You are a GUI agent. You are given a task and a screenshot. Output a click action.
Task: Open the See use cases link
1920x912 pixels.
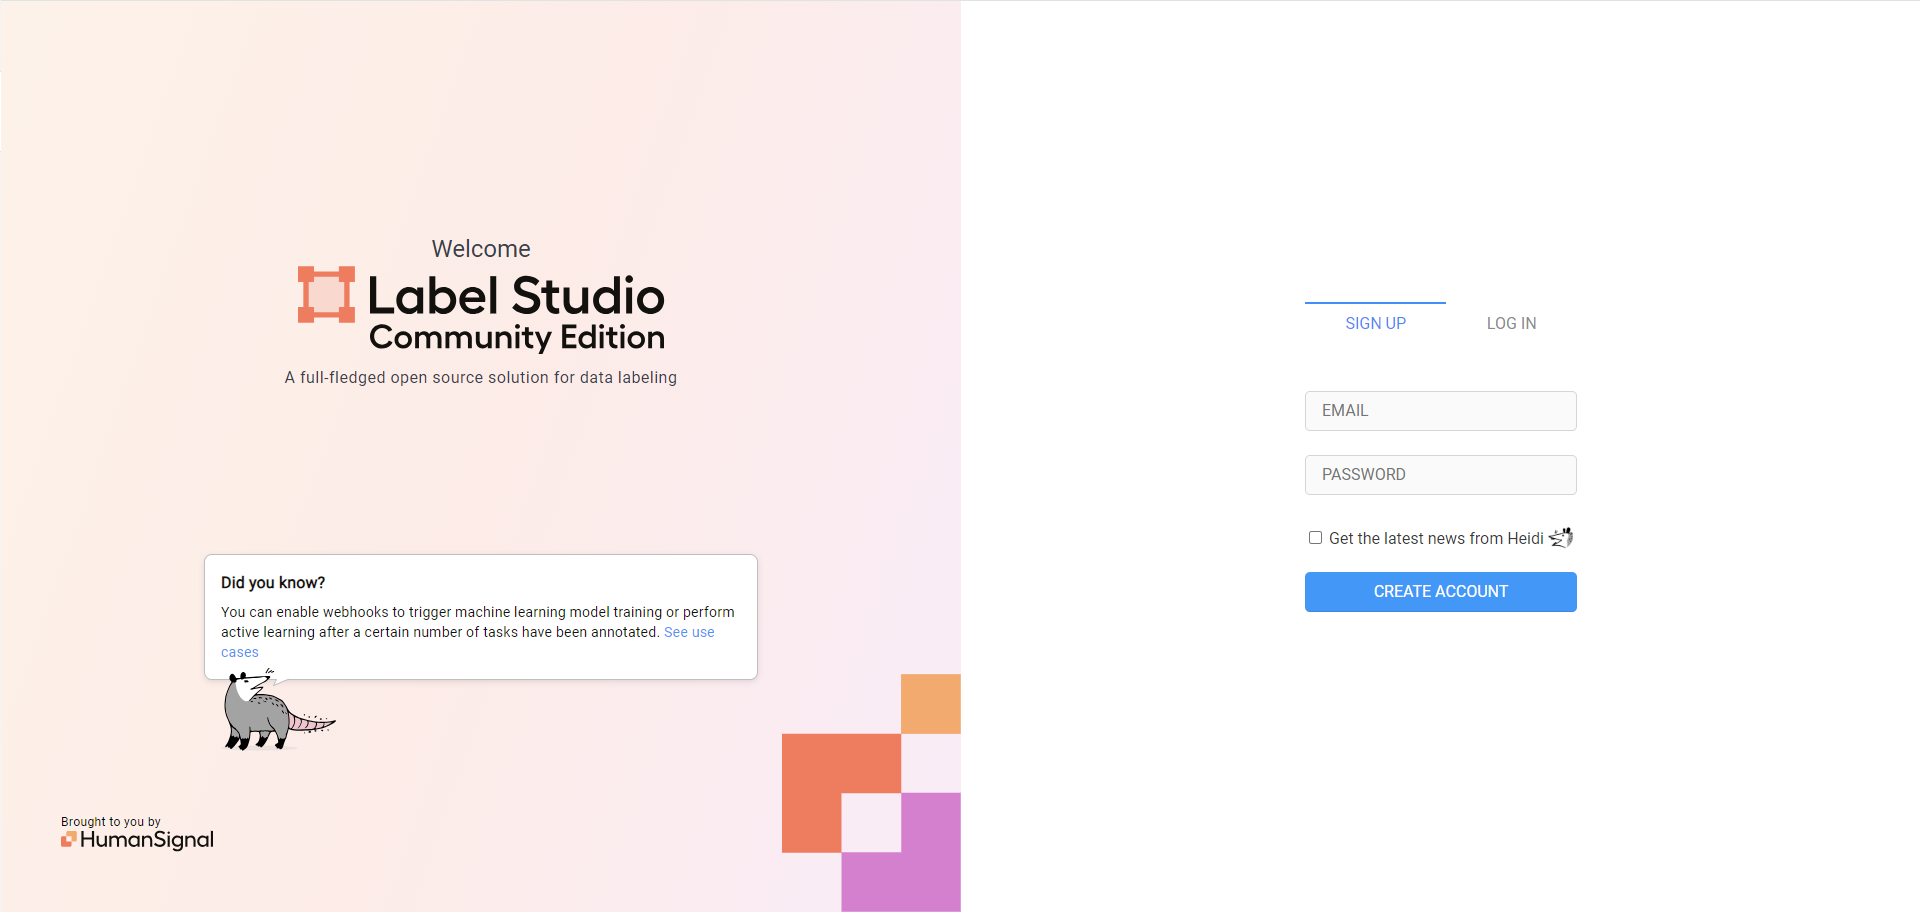[x=689, y=632]
